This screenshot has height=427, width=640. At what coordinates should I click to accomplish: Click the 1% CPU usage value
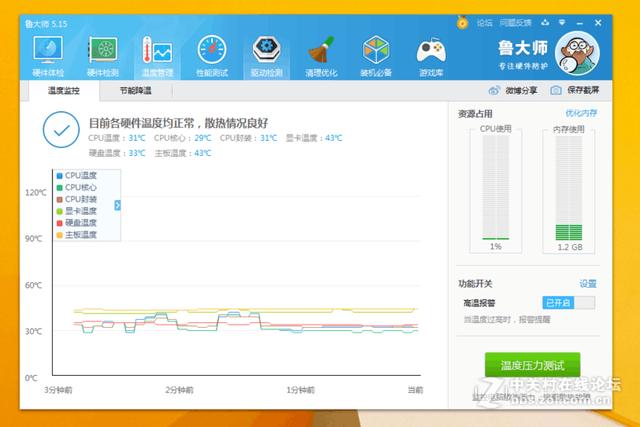click(496, 247)
